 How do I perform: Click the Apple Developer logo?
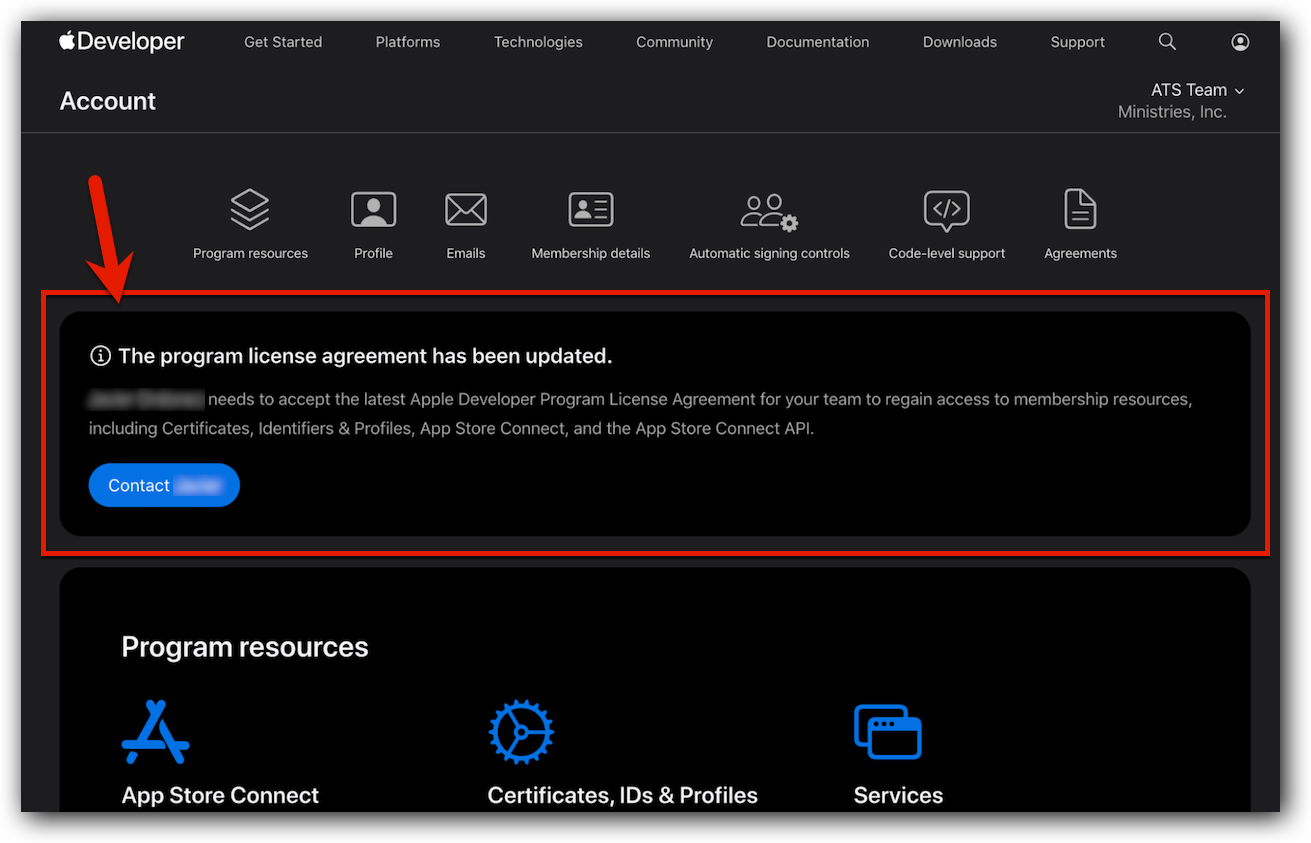click(x=122, y=41)
